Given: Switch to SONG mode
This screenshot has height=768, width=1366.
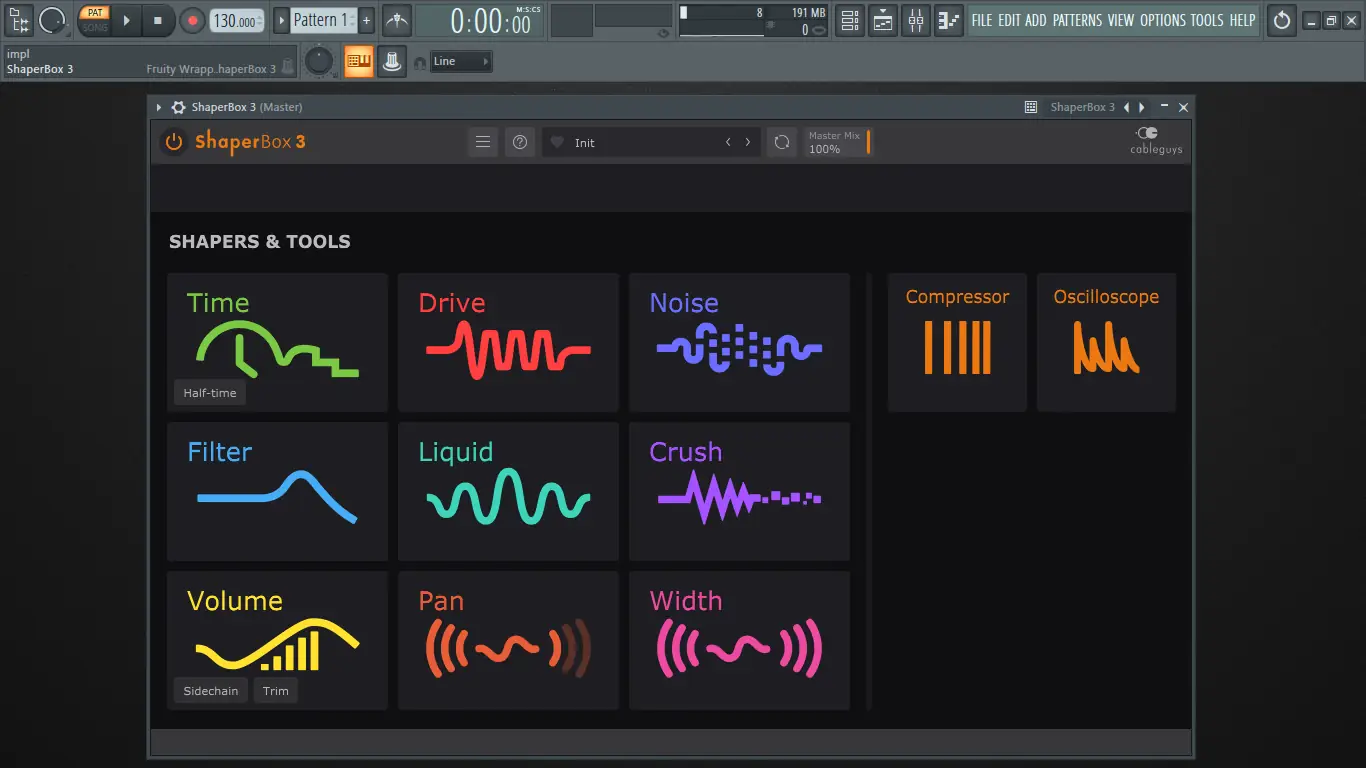Looking at the screenshot, I should pyautogui.click(x=95, y=27).
